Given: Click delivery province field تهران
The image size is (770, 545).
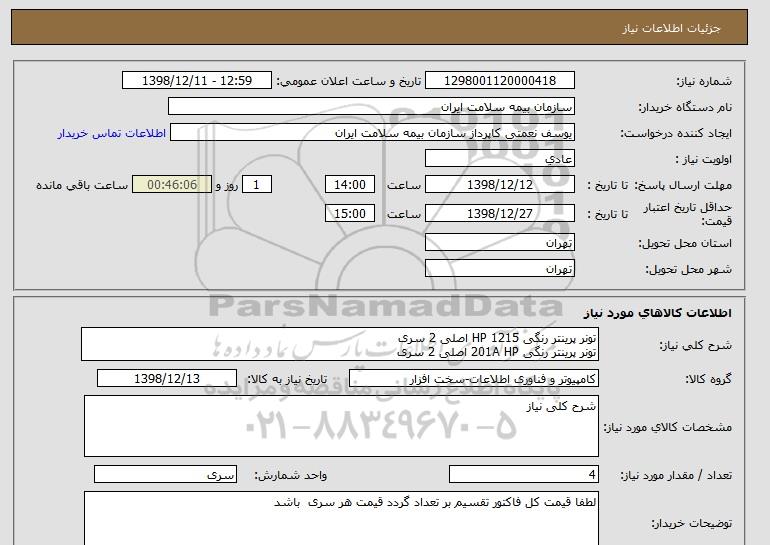Looking at the screenshot, I should point(499,243).
